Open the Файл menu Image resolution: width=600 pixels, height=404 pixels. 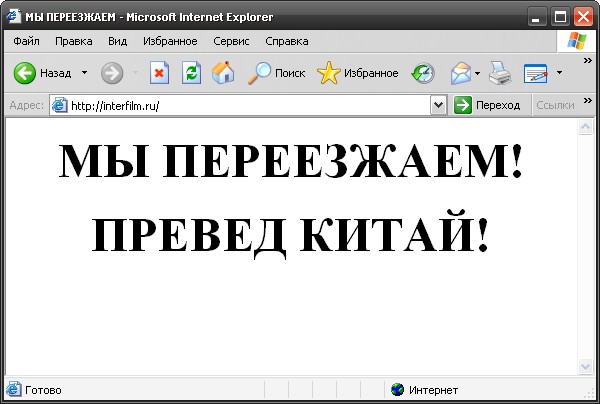(x=26, y=41)
